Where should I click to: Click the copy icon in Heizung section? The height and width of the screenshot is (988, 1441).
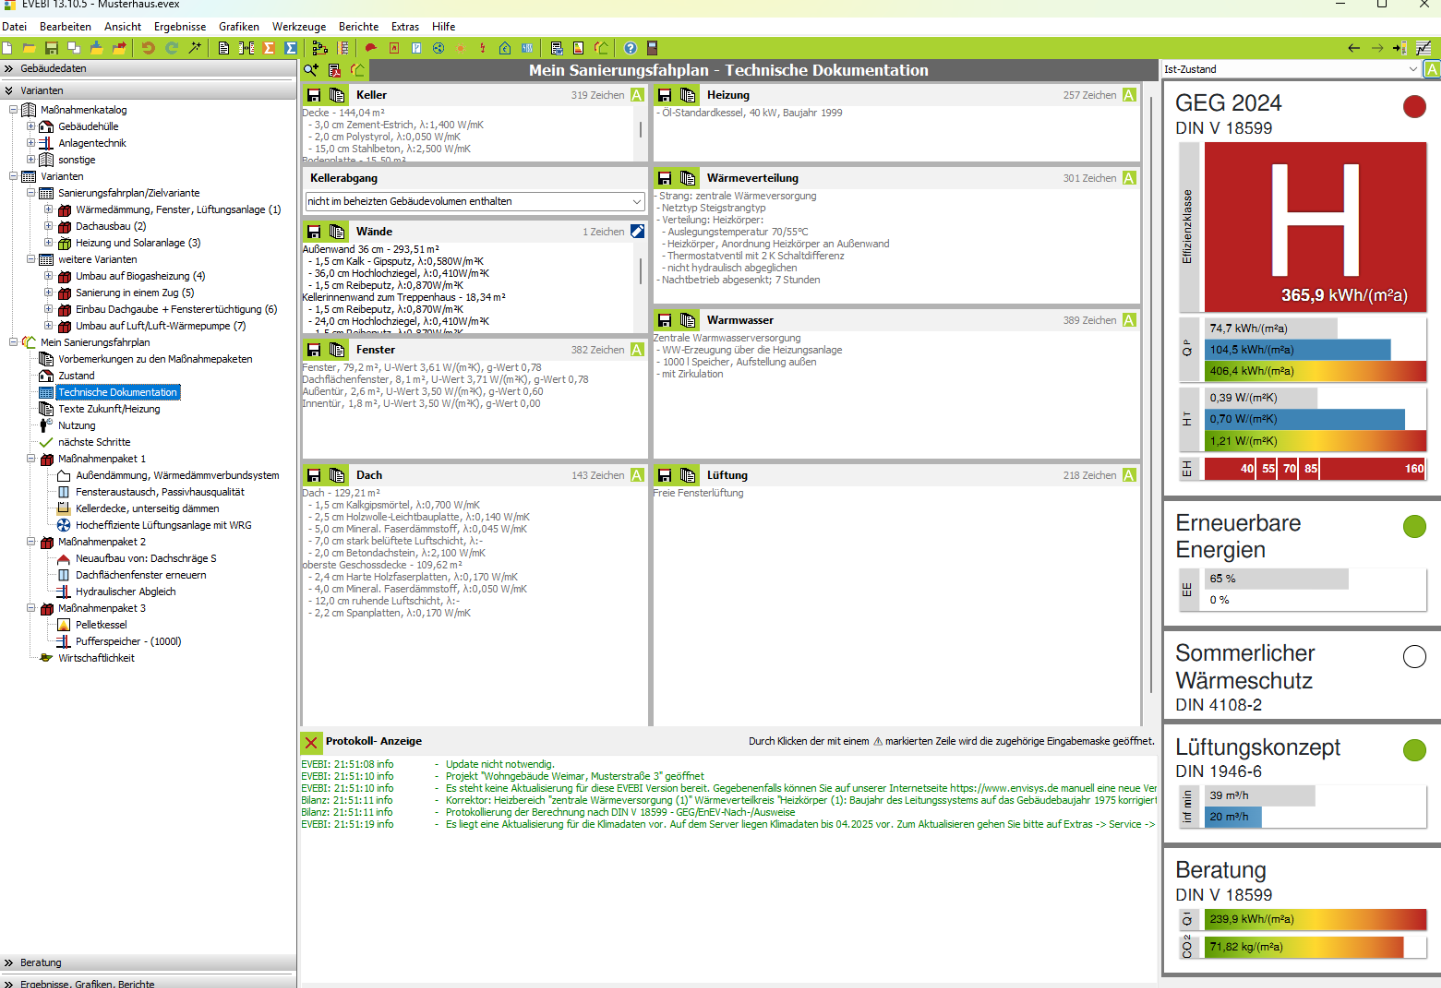(x=688, y=95)
